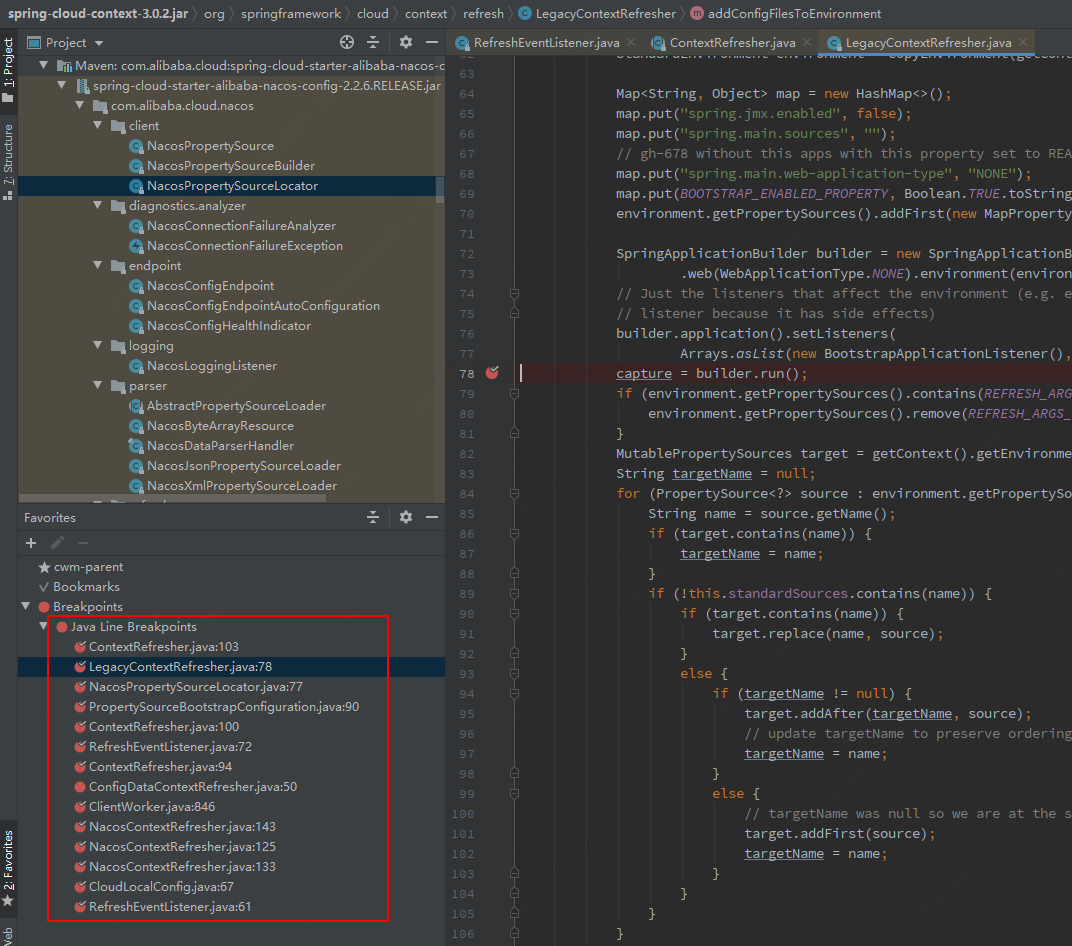Open NacosJsonPropertySourceLoader class

coord(244,465)
